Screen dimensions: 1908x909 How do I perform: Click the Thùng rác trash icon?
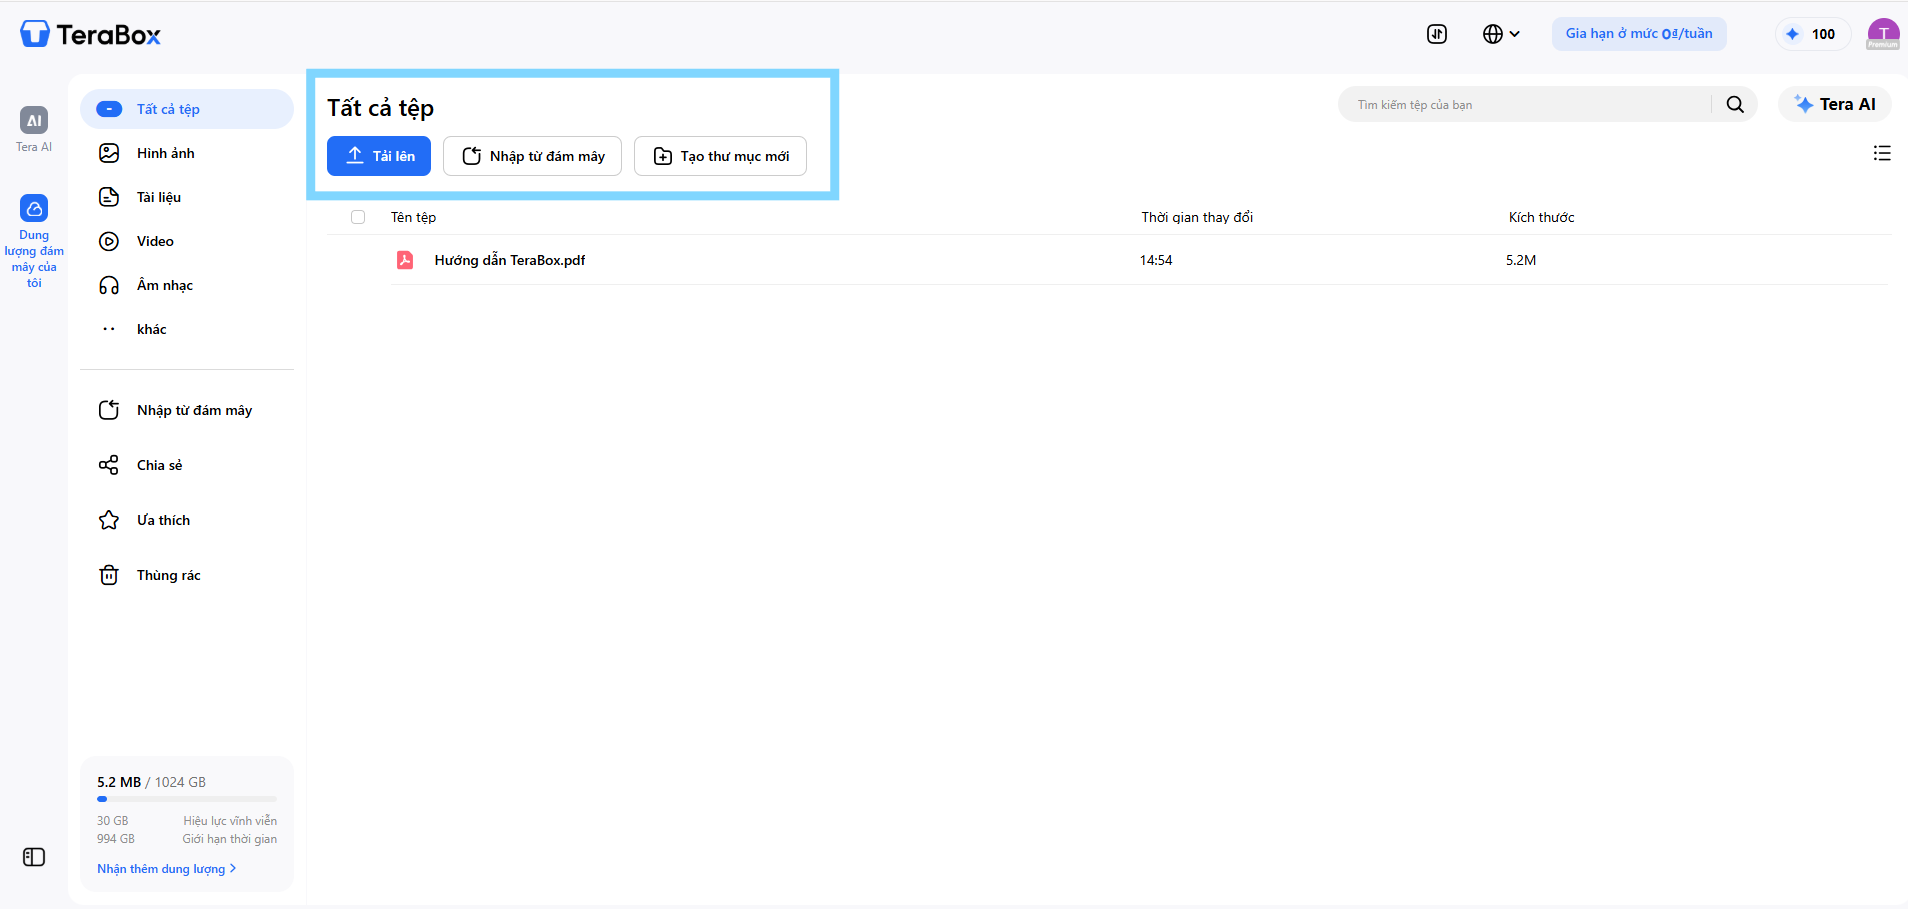coord(109,575)
